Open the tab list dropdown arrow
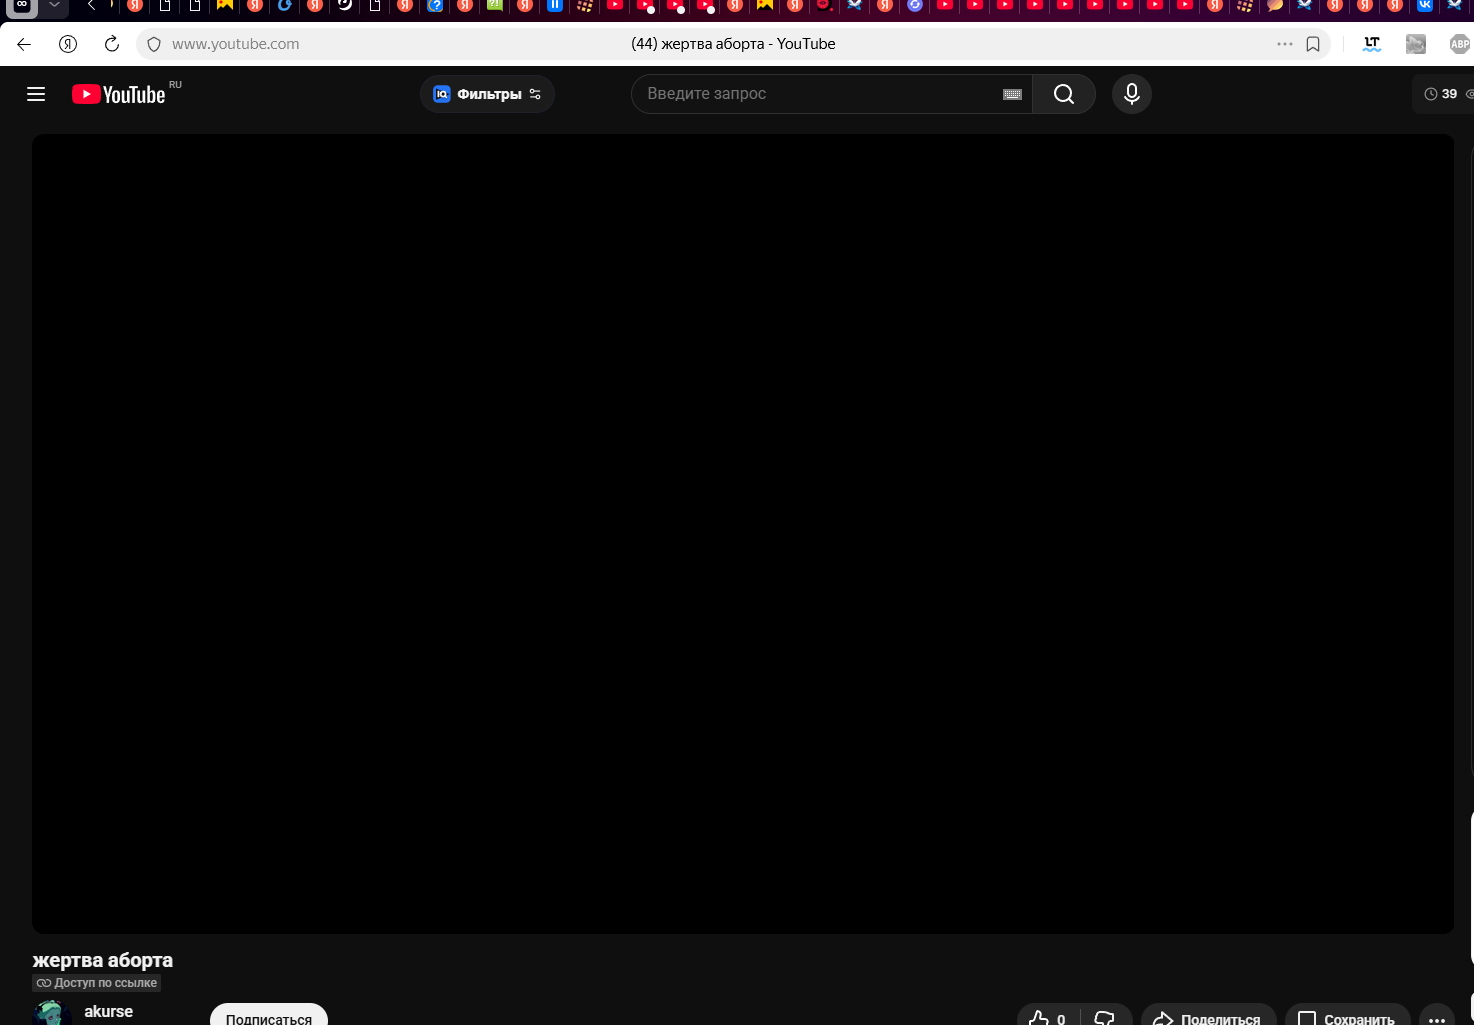Viewport: 1474px width, 1025px height. [x=55, y=8]
